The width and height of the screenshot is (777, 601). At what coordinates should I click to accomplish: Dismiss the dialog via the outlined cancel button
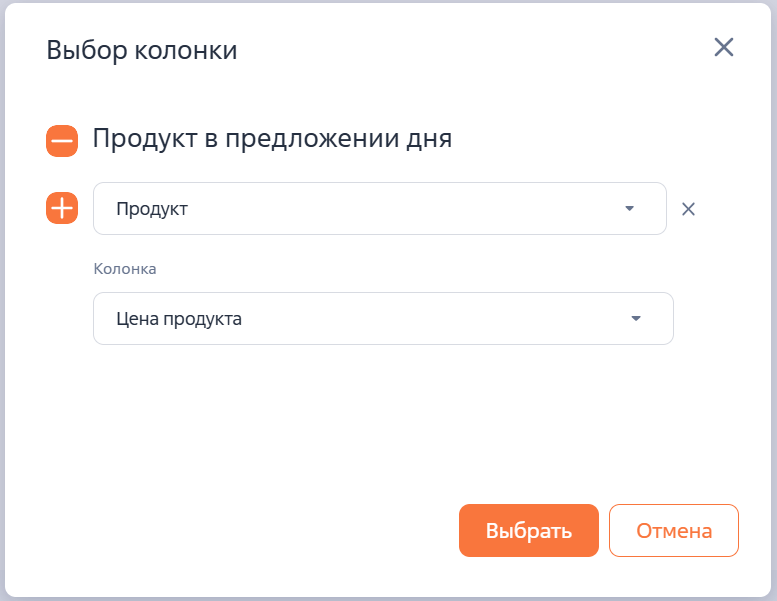click(x=673, y=530)
